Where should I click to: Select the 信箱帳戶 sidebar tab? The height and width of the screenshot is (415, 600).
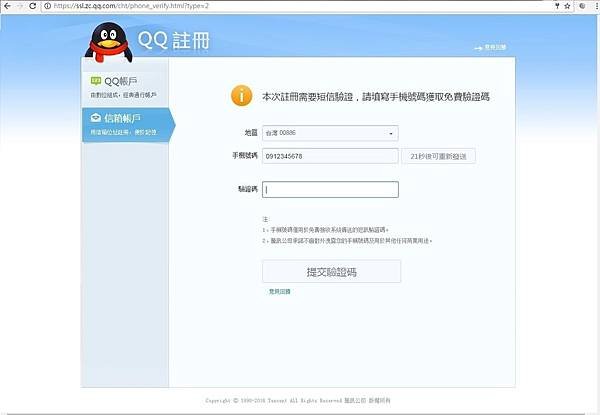[x=128, y=125]
